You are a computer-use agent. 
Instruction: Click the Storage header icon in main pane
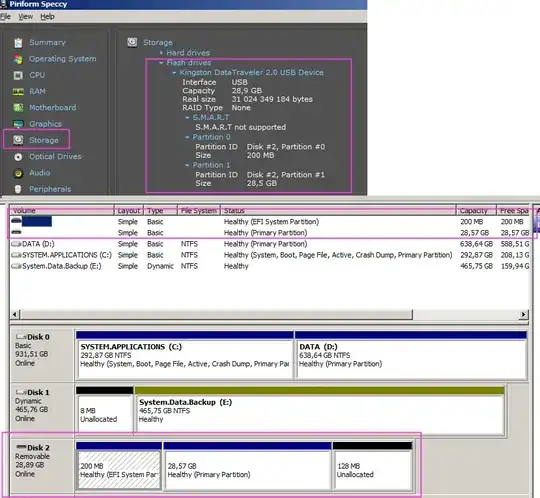132,42
